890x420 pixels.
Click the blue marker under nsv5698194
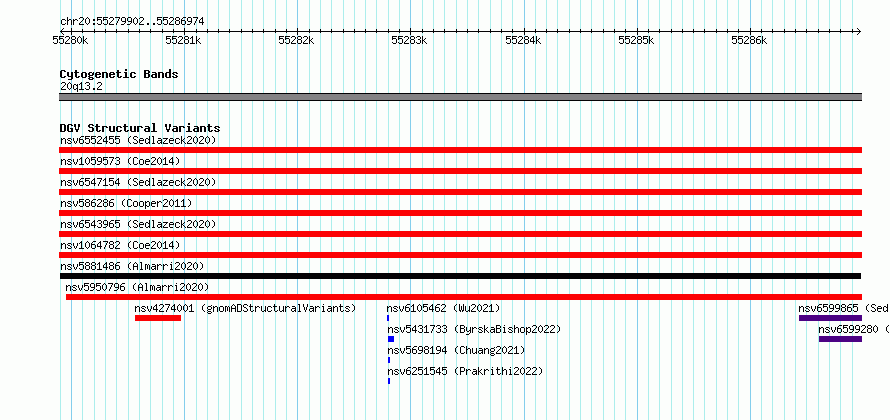(389, 360)
